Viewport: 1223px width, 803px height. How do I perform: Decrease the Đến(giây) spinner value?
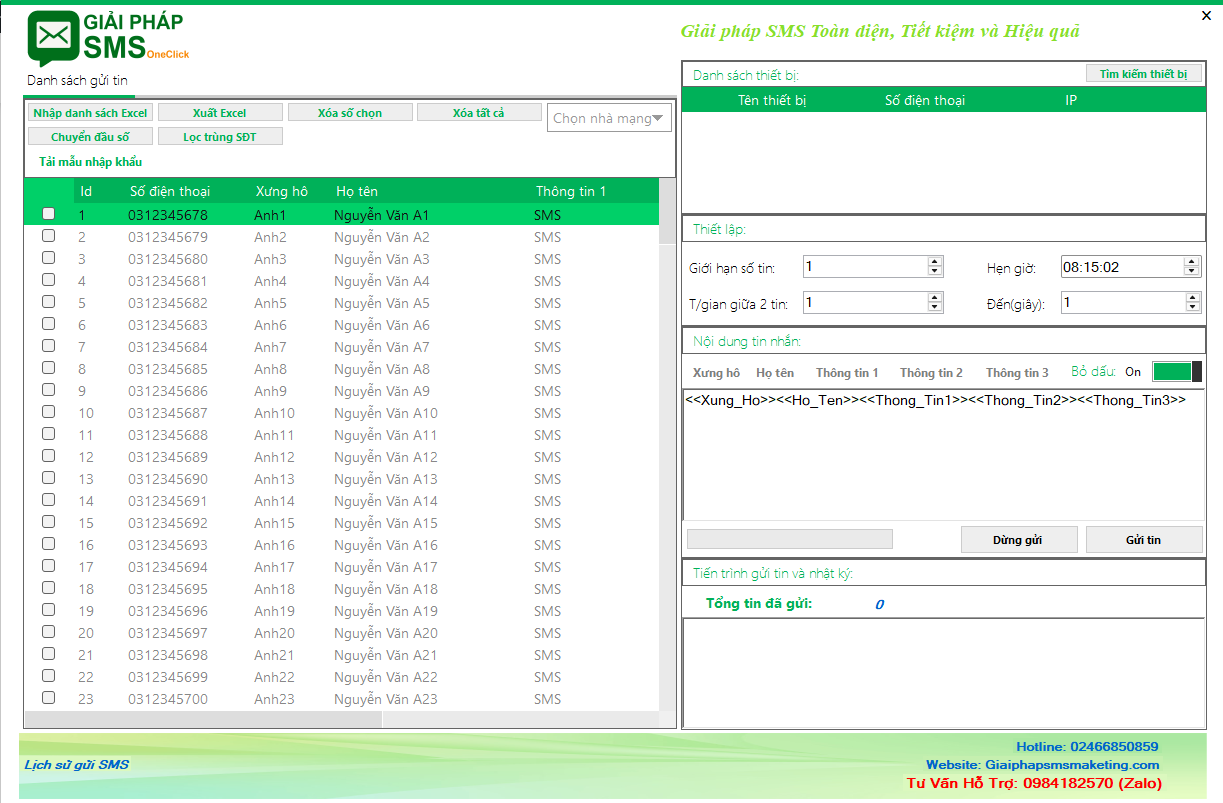point(1191,307)
